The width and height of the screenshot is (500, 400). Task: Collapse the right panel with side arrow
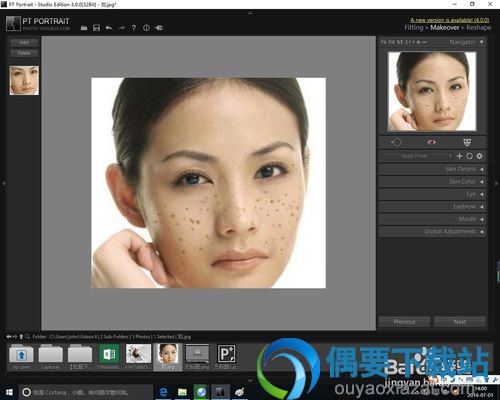coord(496,183)
